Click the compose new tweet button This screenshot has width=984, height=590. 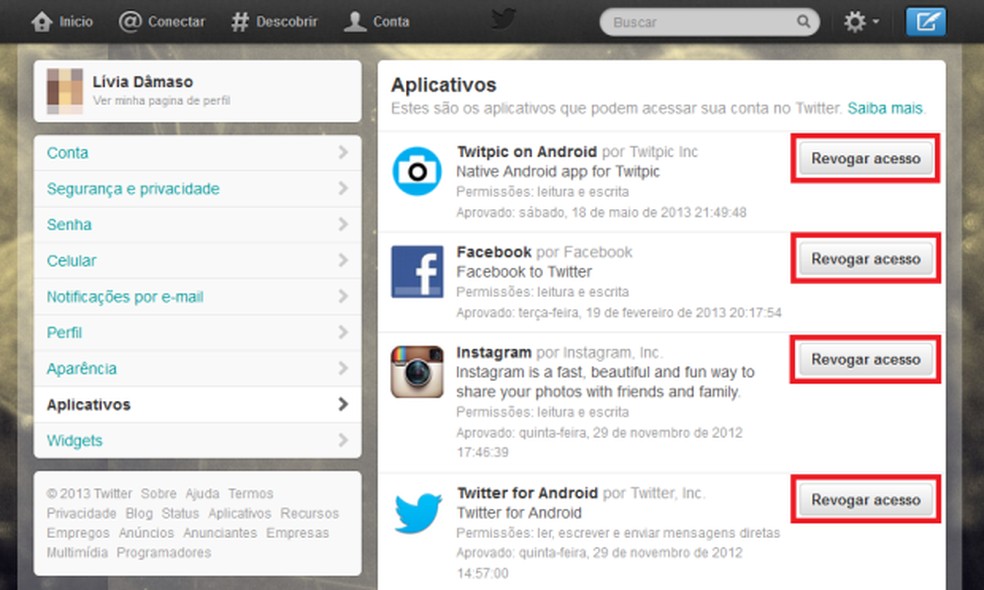click(x=926, y=22)
